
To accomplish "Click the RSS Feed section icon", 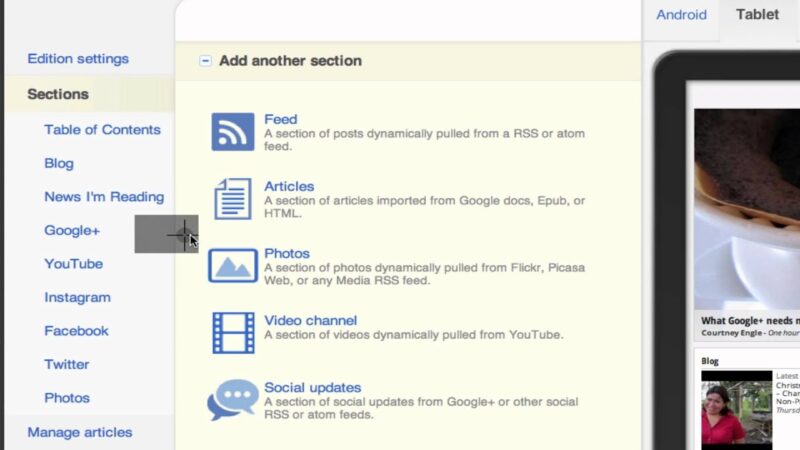I will pyautogui.click(x=233, y=132).
